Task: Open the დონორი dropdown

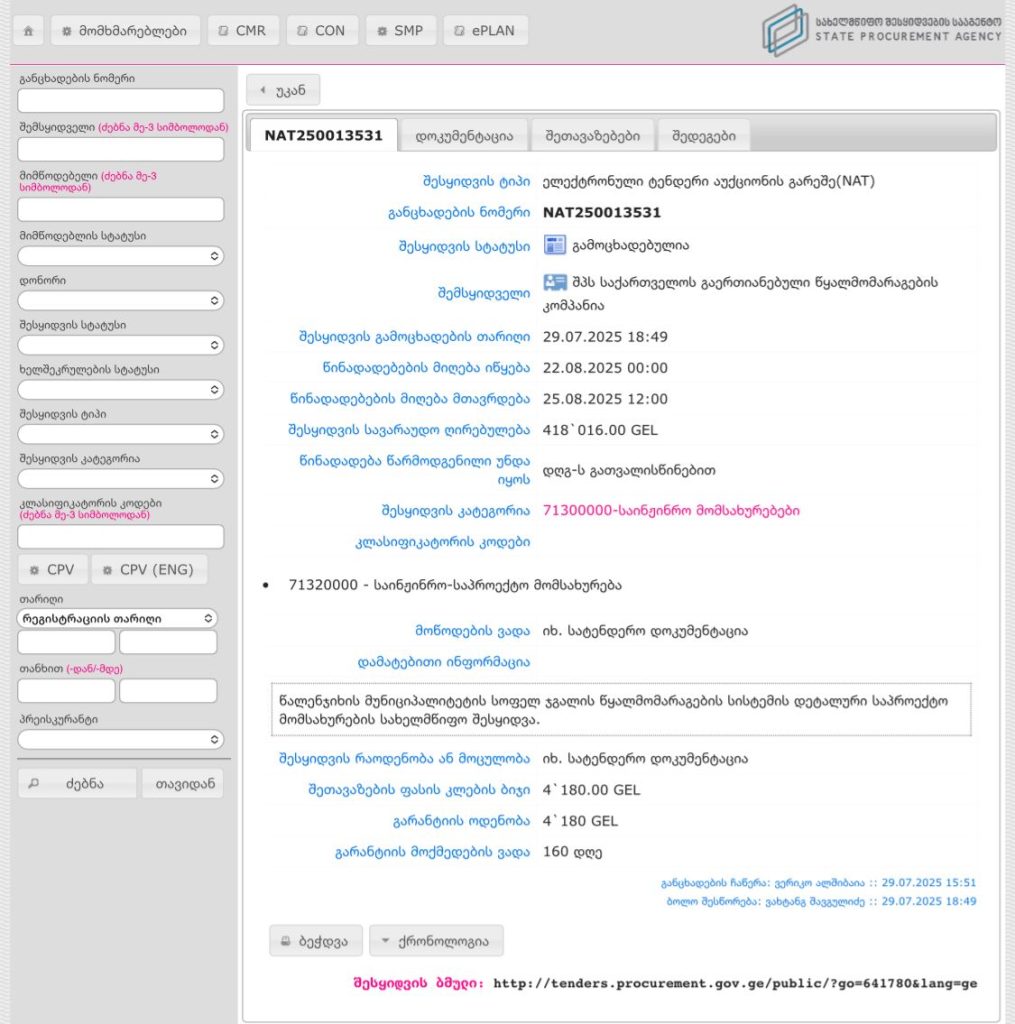Action: 120,301
